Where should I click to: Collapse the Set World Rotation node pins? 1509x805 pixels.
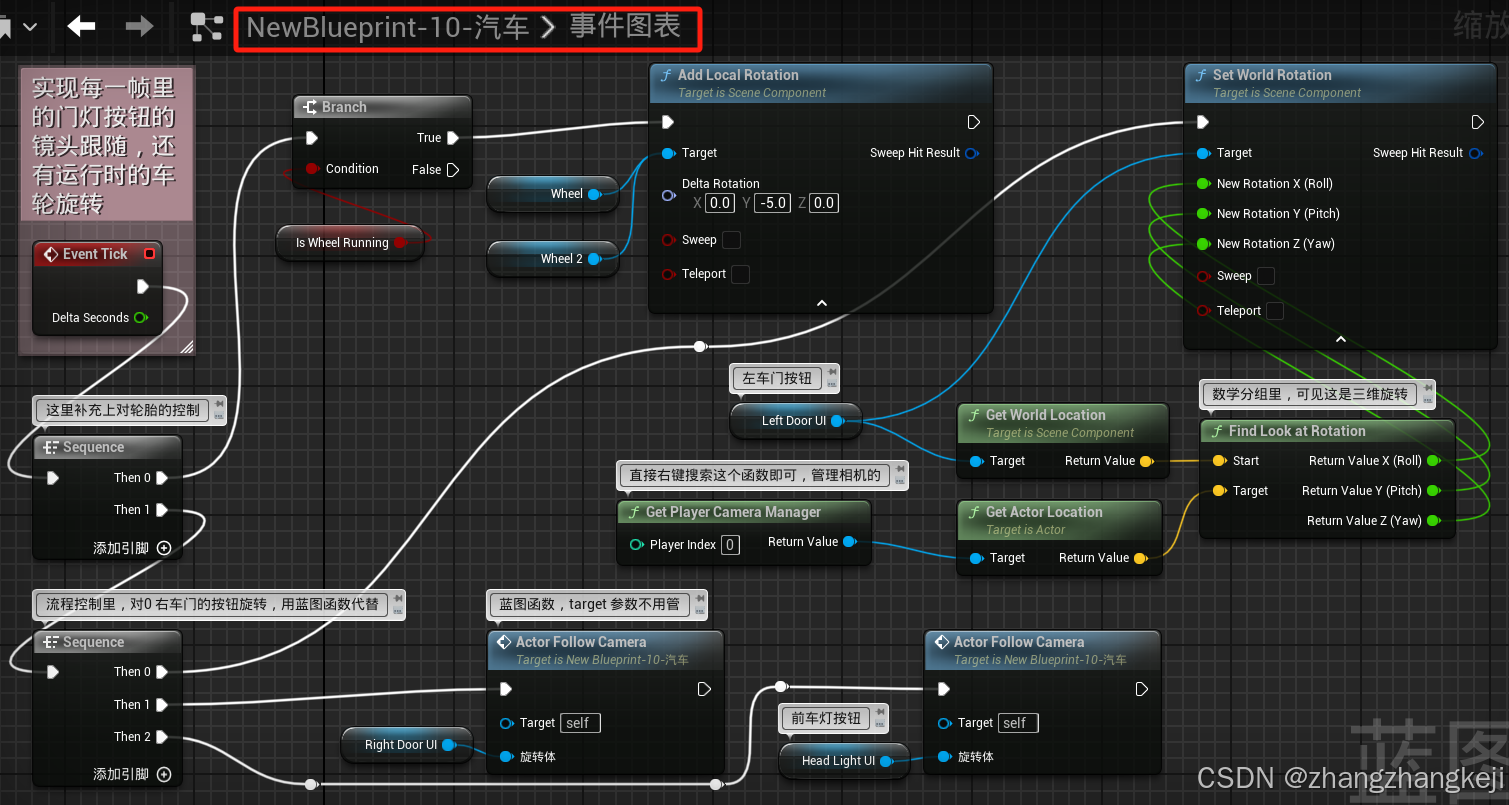1341,339
